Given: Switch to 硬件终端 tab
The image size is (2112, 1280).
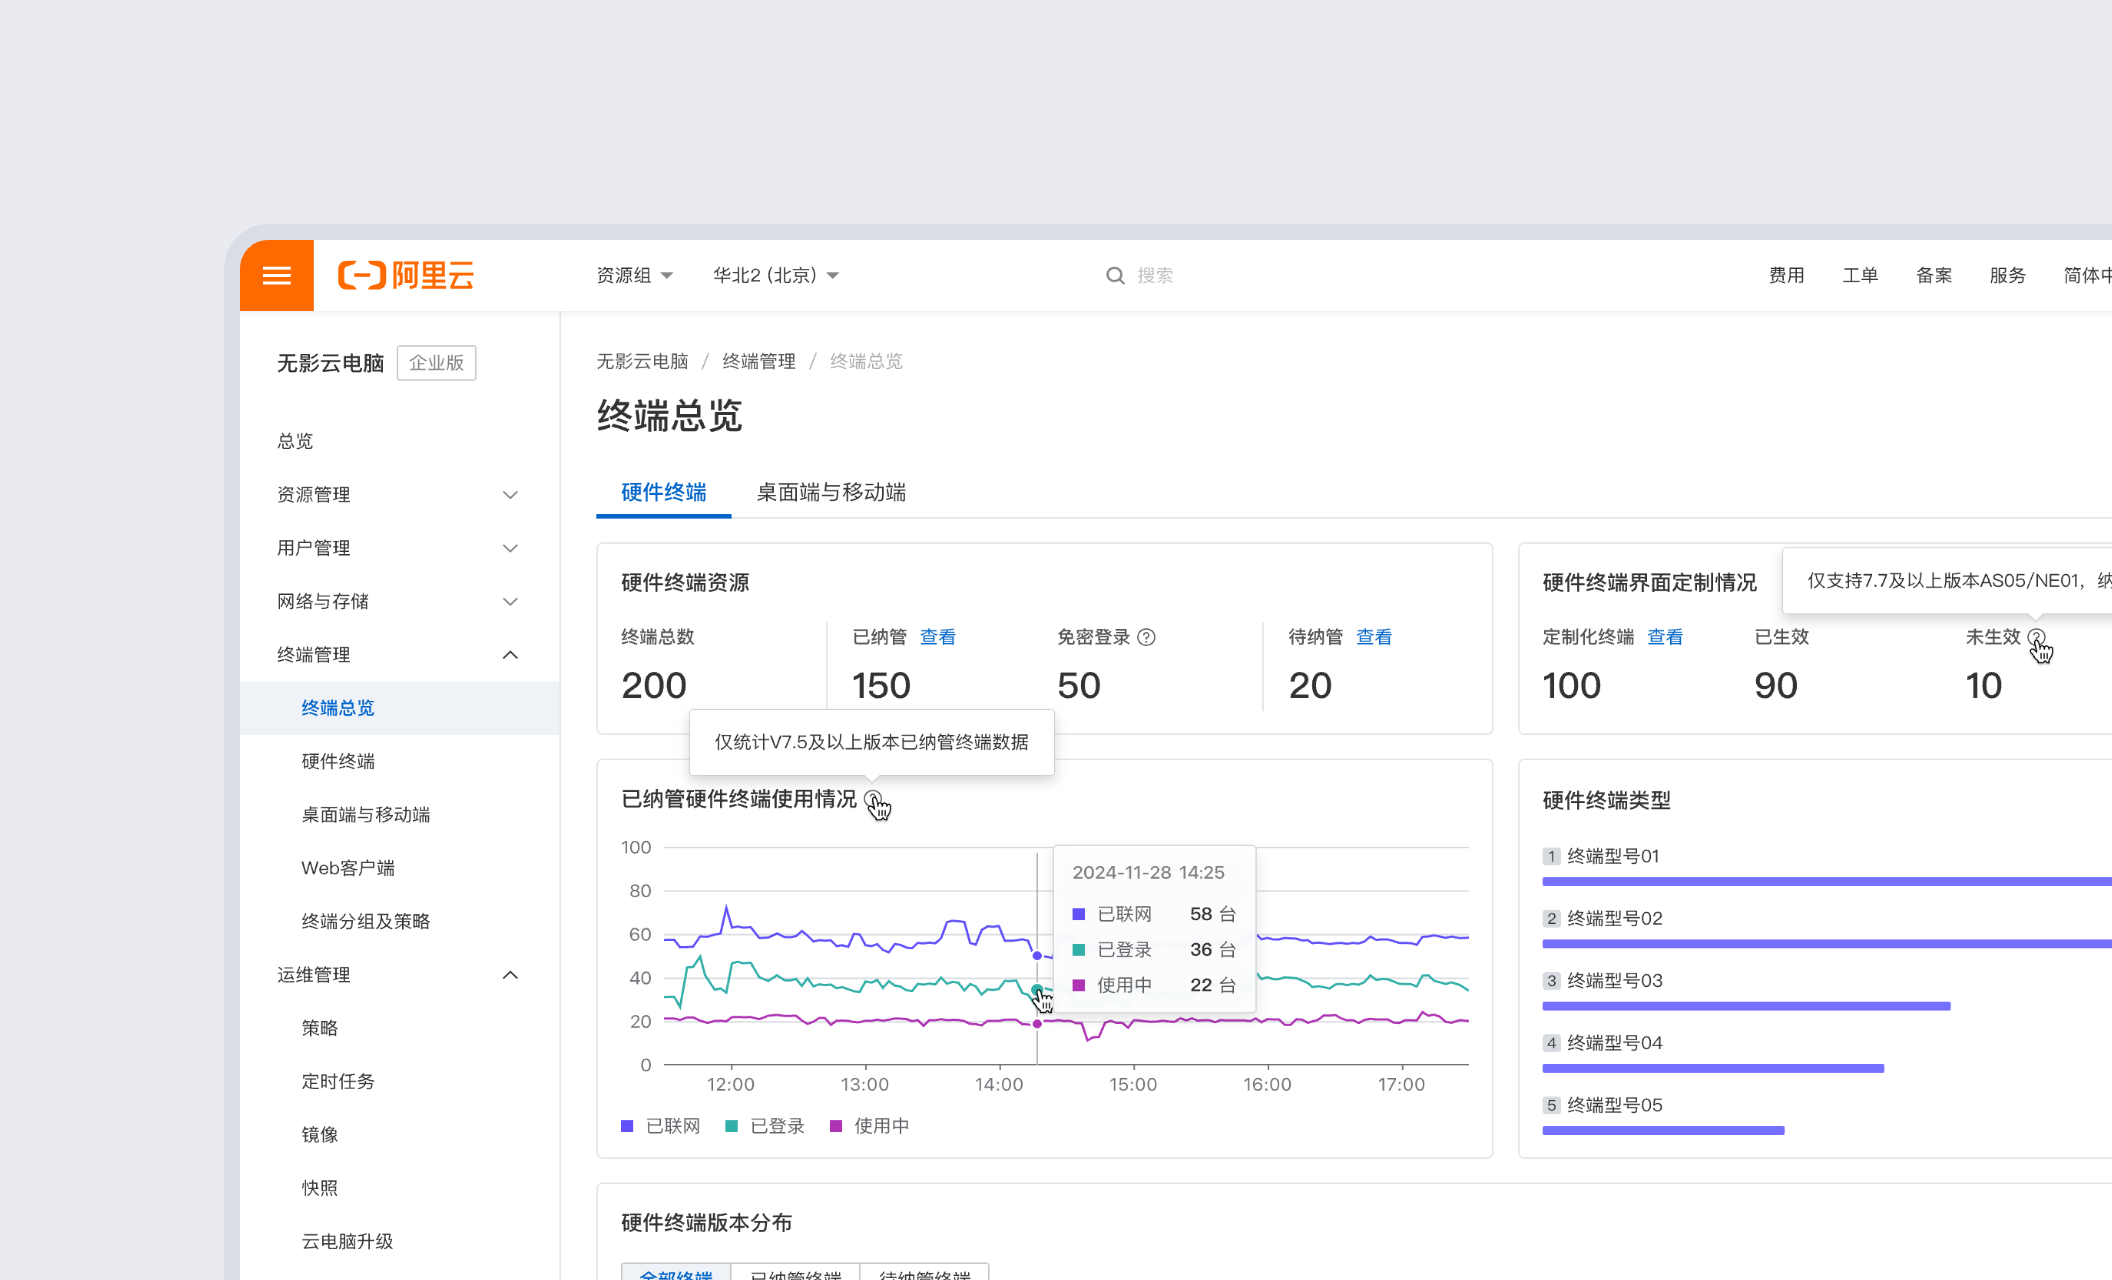Looking at the screenshot, I should tap(664, 492).
